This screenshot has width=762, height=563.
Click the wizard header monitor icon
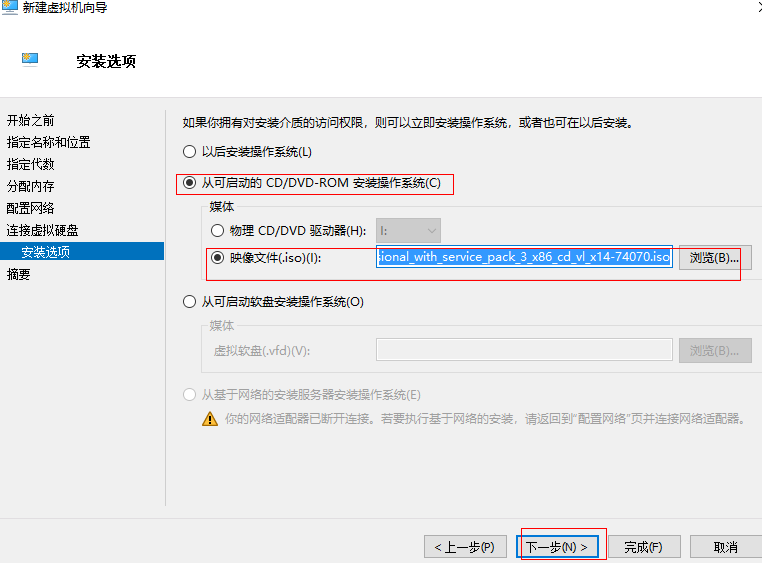coord(30,60)
